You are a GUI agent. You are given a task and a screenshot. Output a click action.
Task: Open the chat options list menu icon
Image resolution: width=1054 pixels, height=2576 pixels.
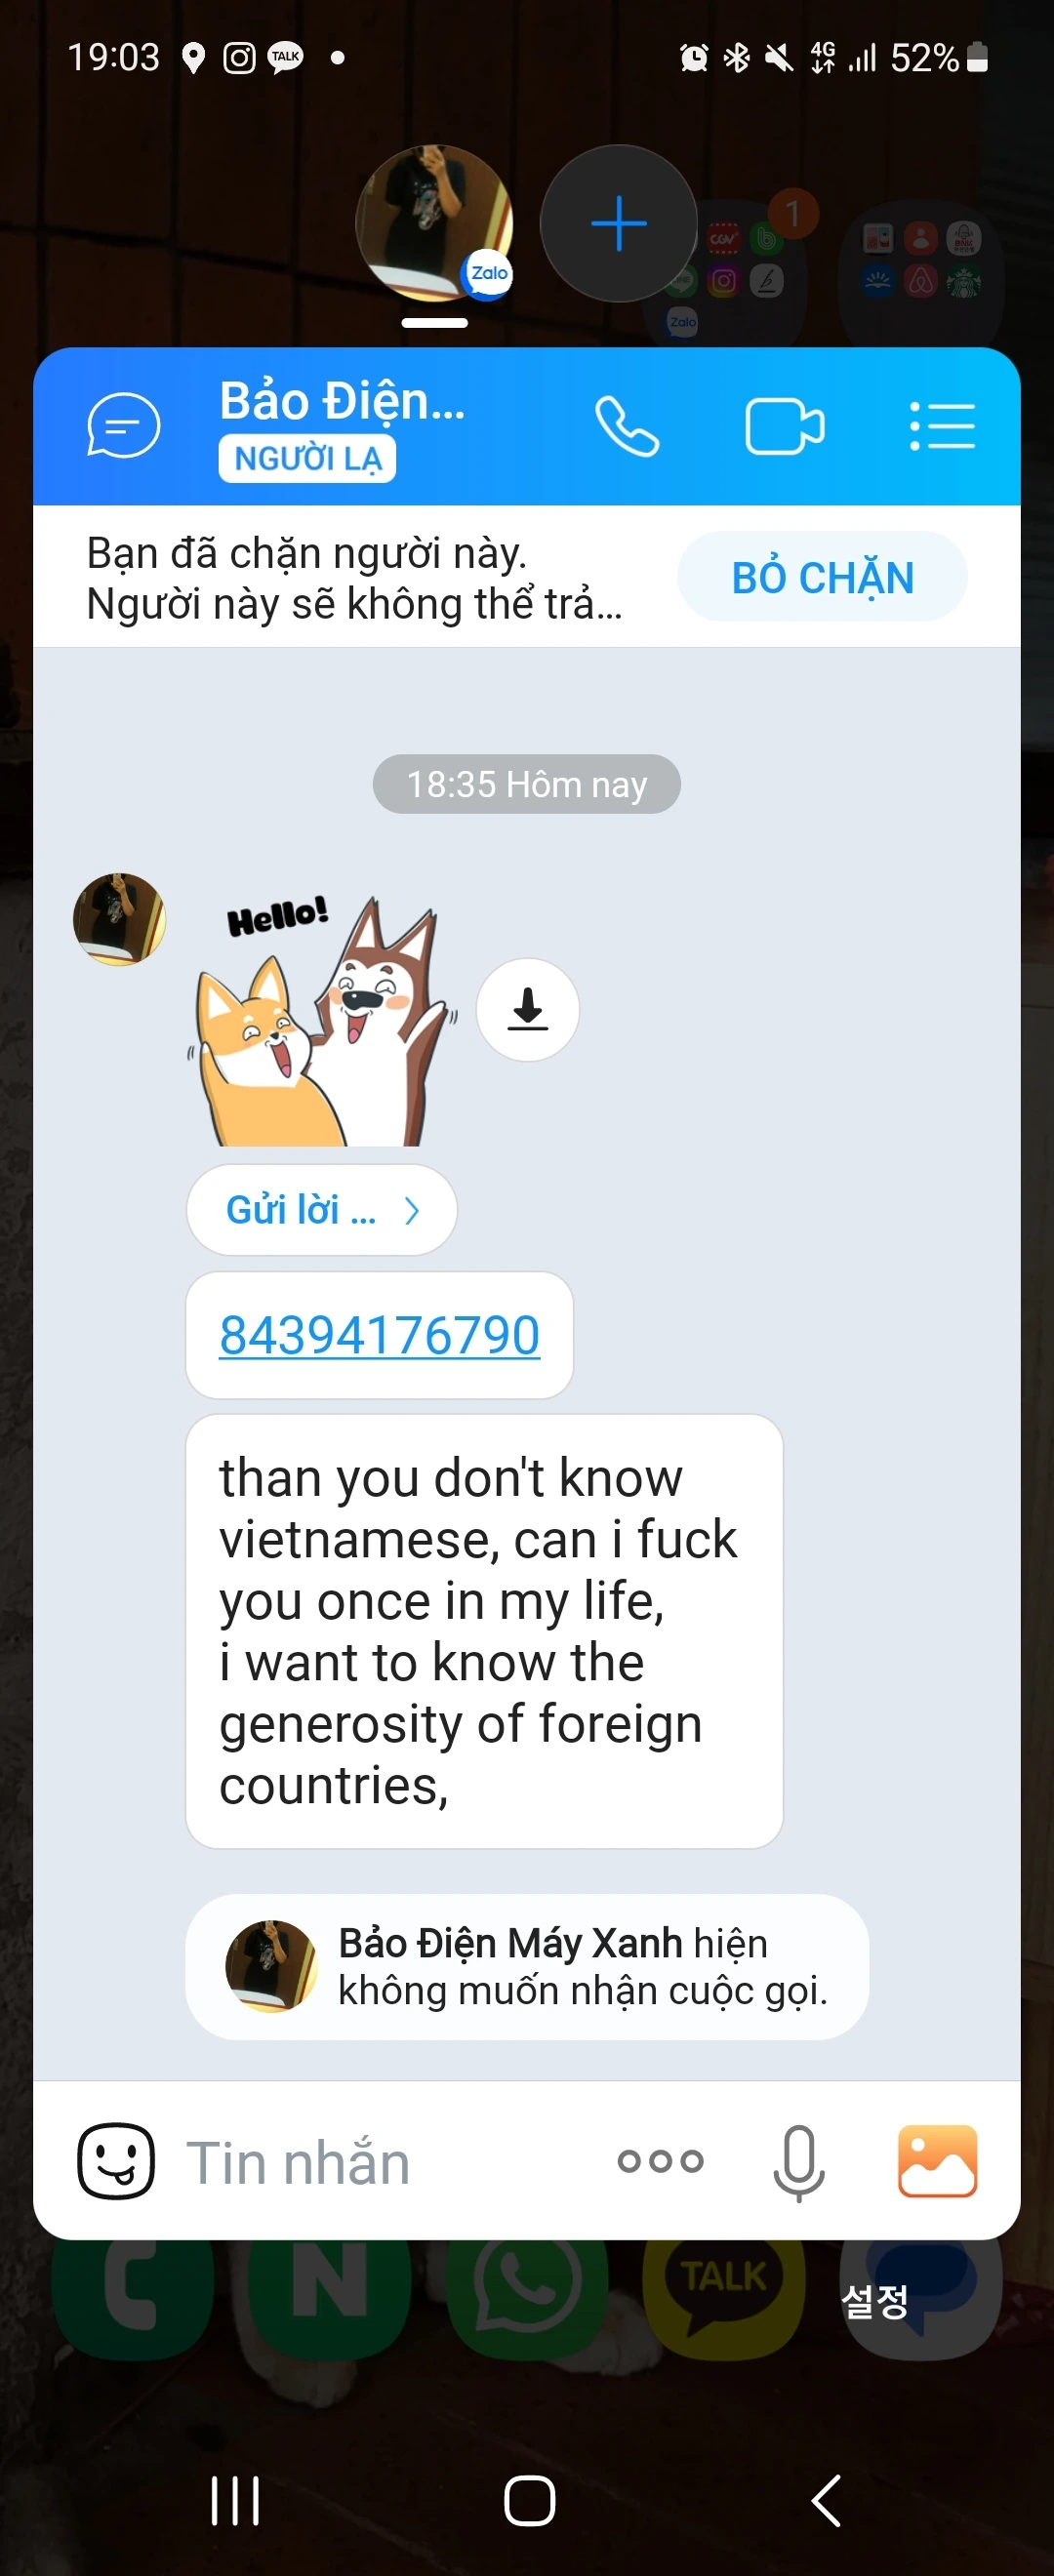click(942, 427)
